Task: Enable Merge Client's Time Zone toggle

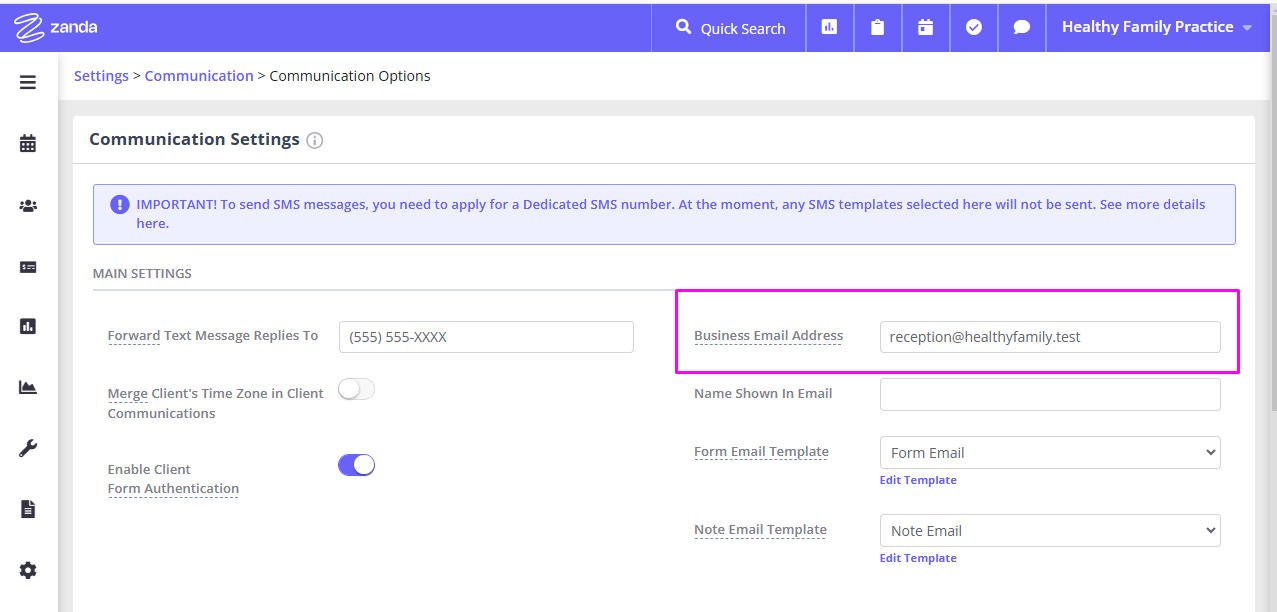Action: tap(356, 388)
